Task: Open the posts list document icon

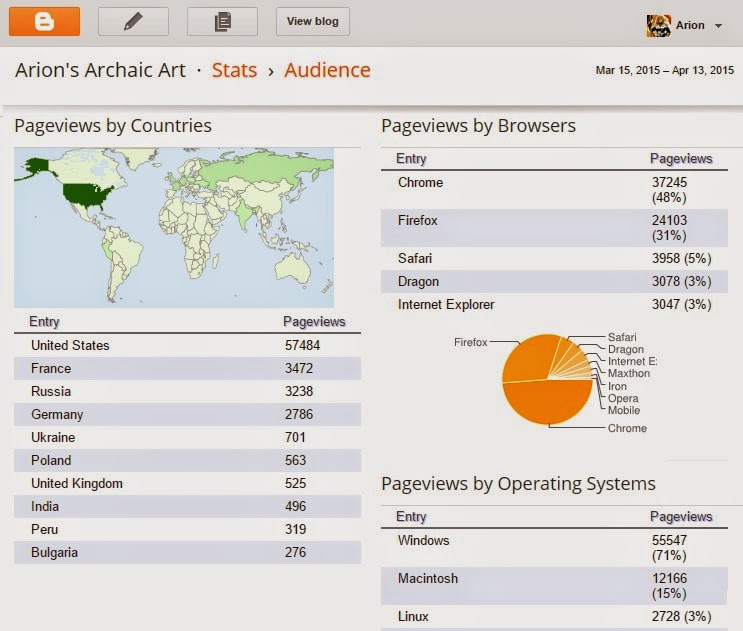Action: [x=222, y=21]
